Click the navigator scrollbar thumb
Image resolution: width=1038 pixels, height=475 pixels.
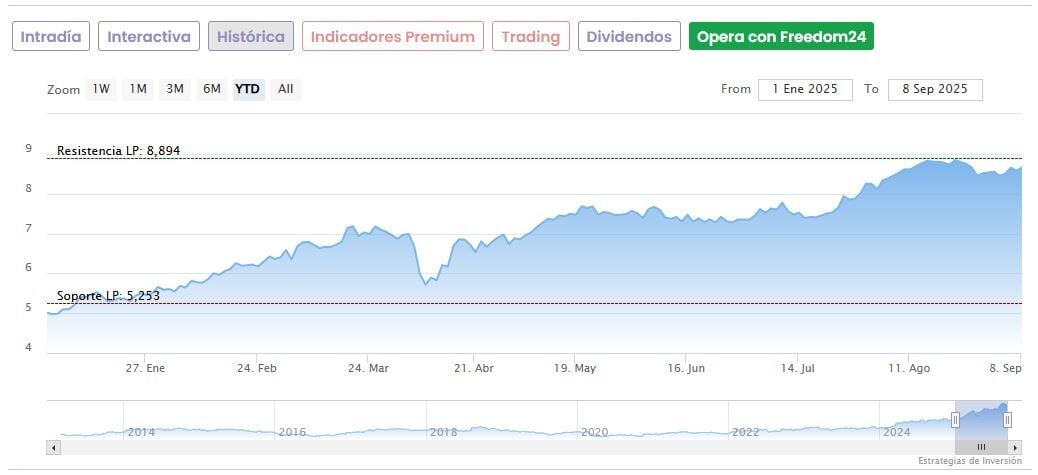(981, 447)
